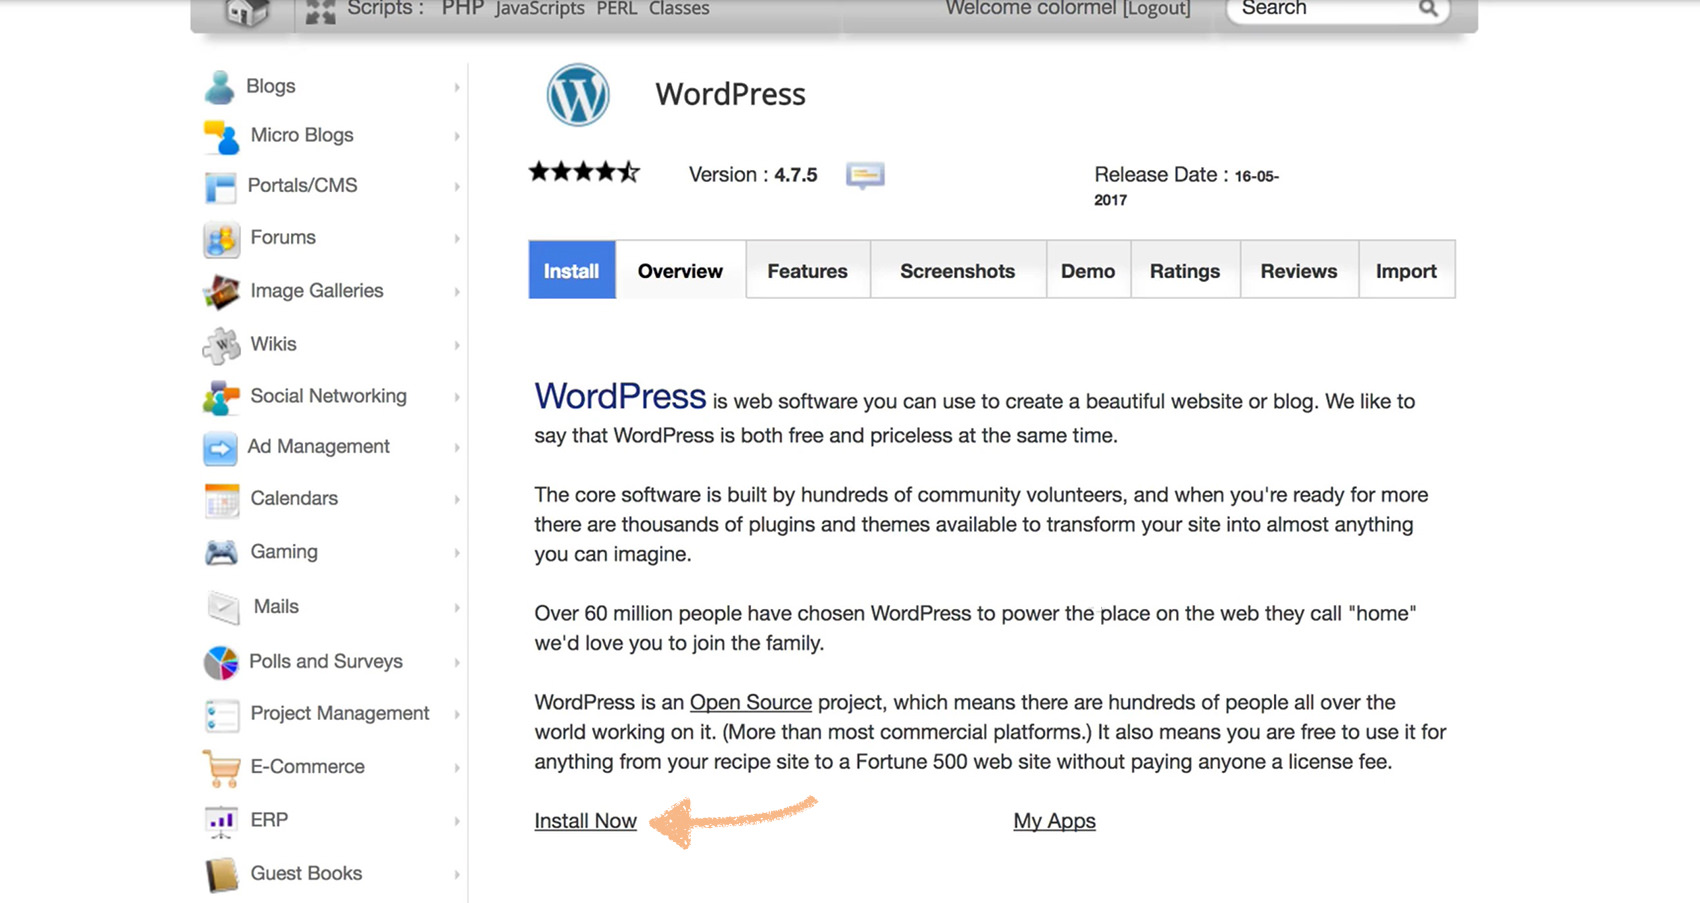
Task: Click the Install Now link
Action: 585,821
